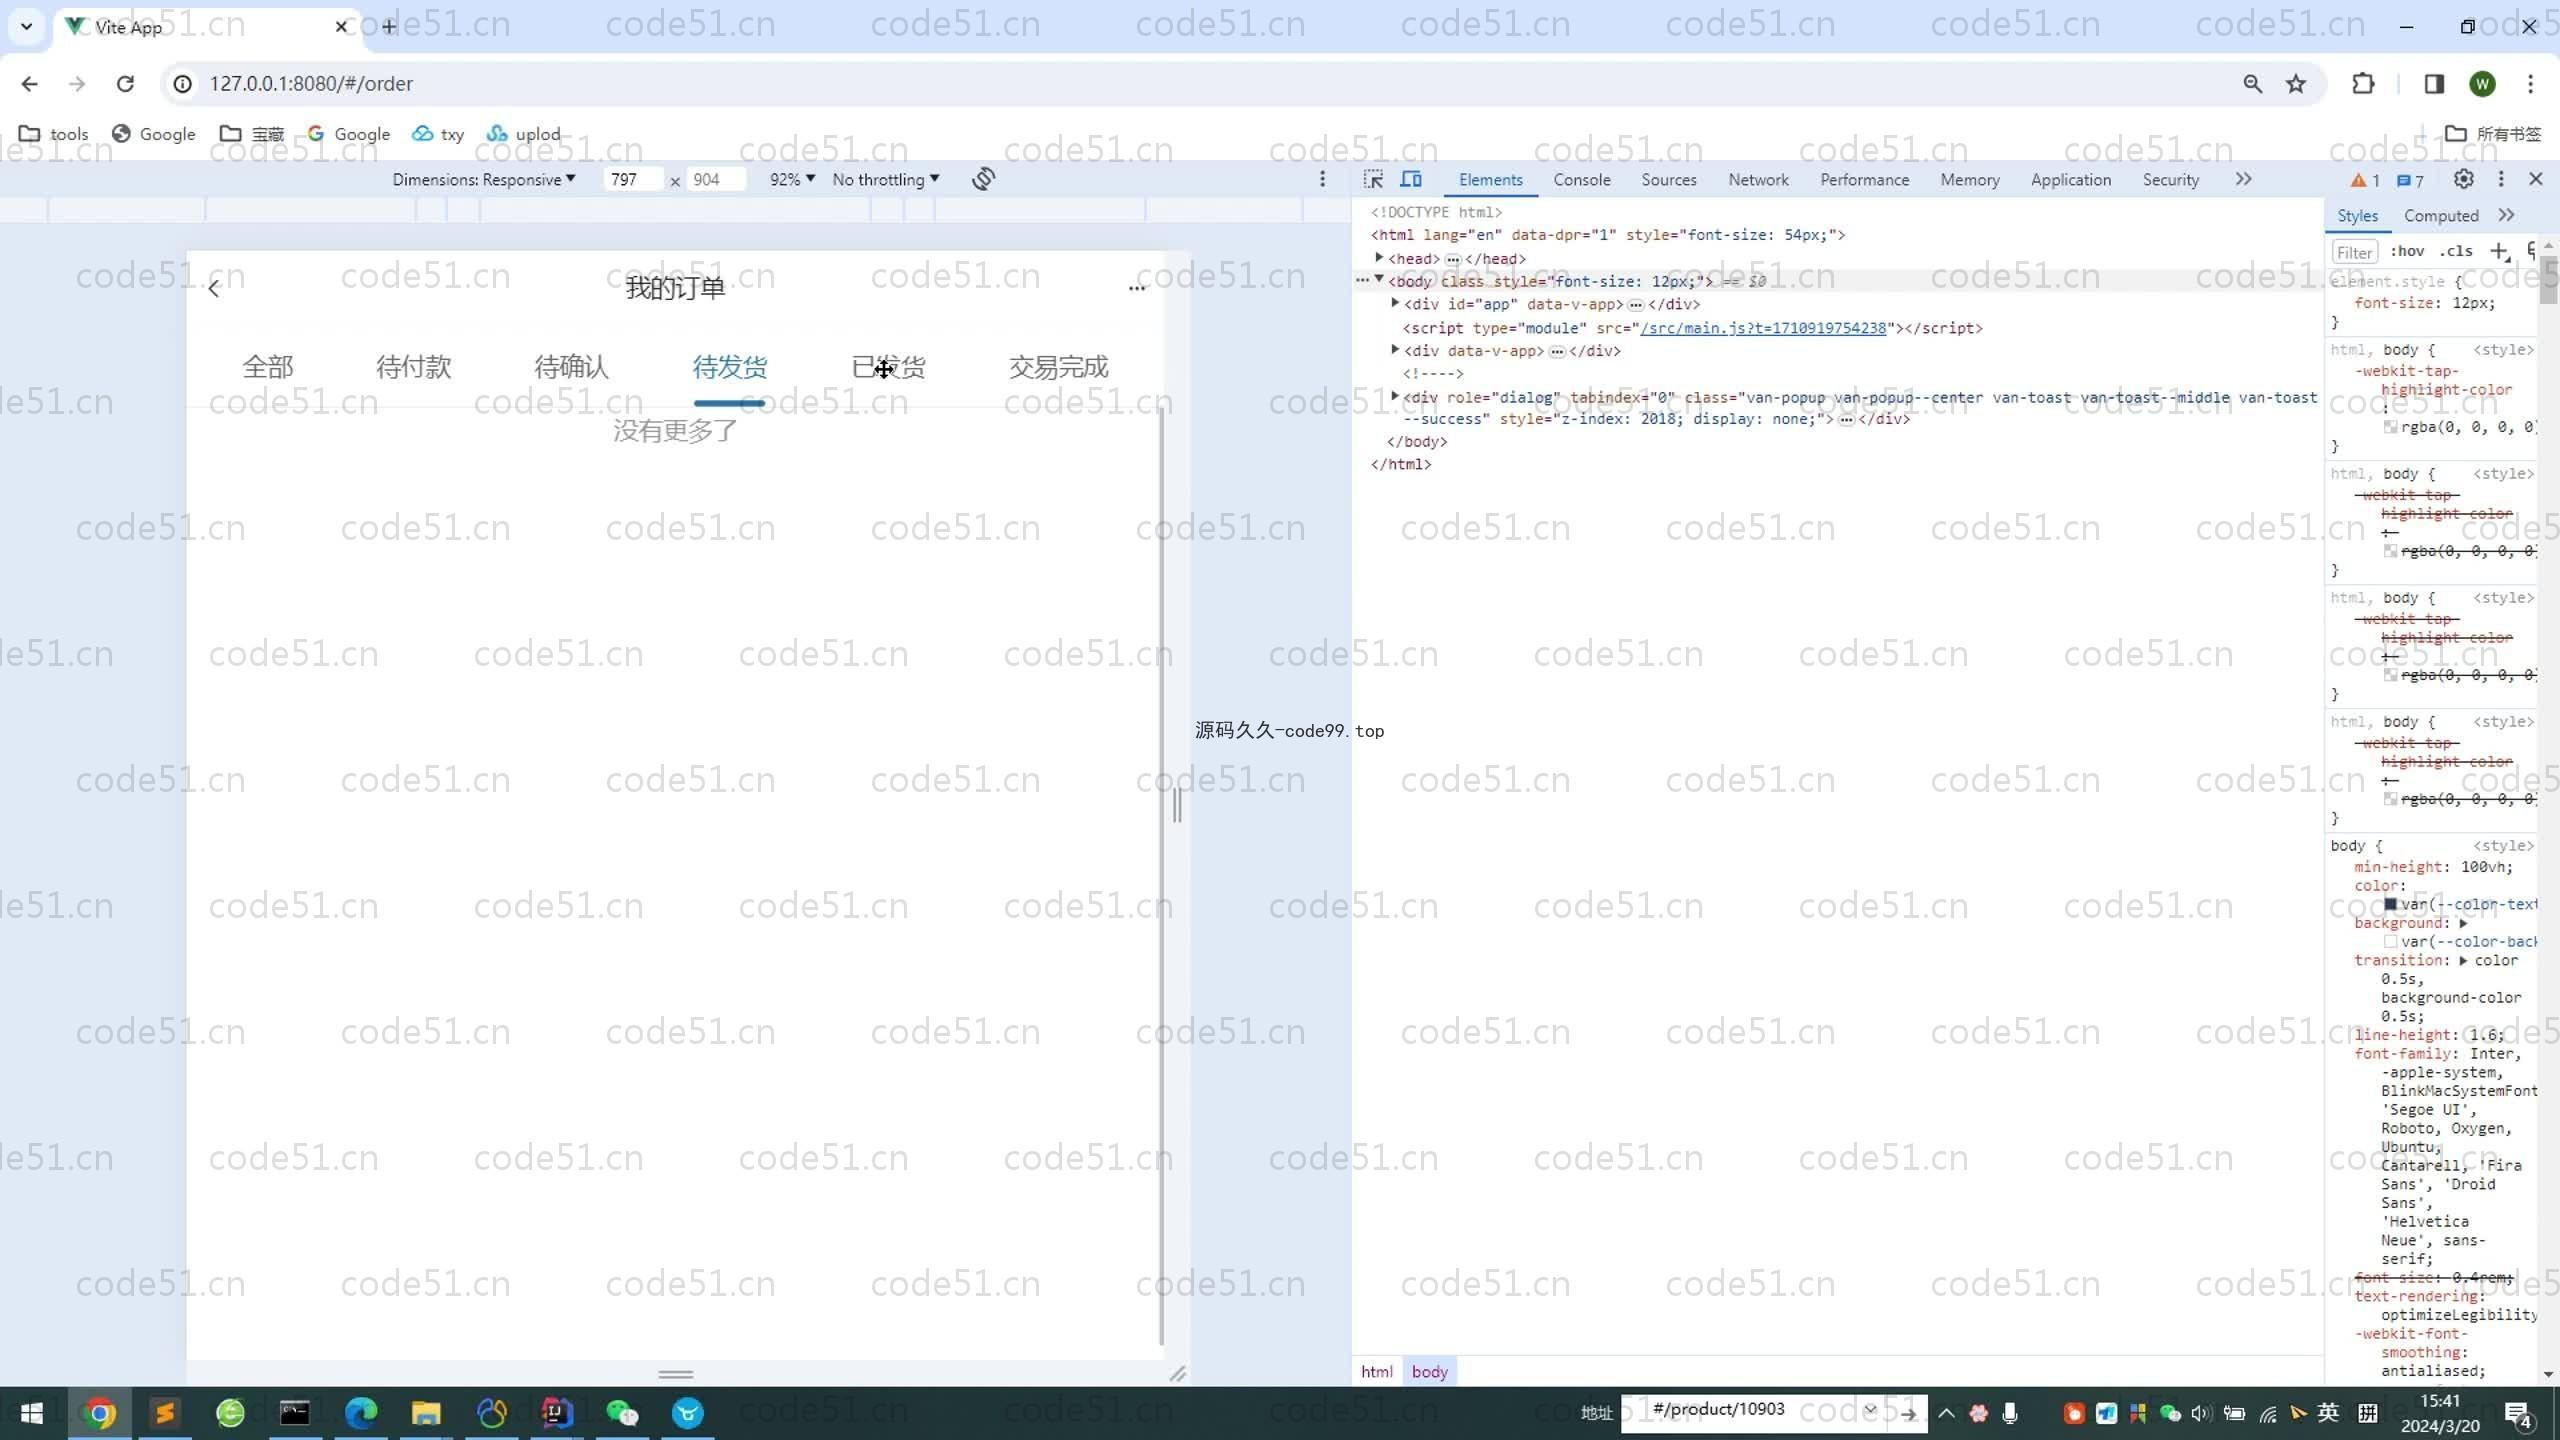Open the /src/main.js link in script tag
Screen dimensions: 2560x1440
(1763, 328)
